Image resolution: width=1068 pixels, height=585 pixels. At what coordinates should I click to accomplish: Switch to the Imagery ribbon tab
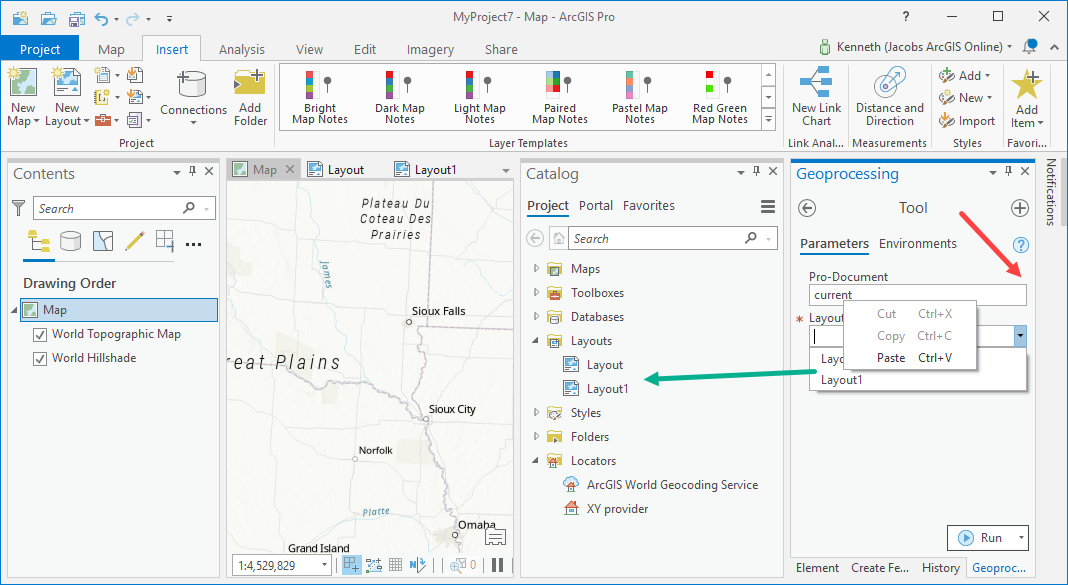(429, 48)
